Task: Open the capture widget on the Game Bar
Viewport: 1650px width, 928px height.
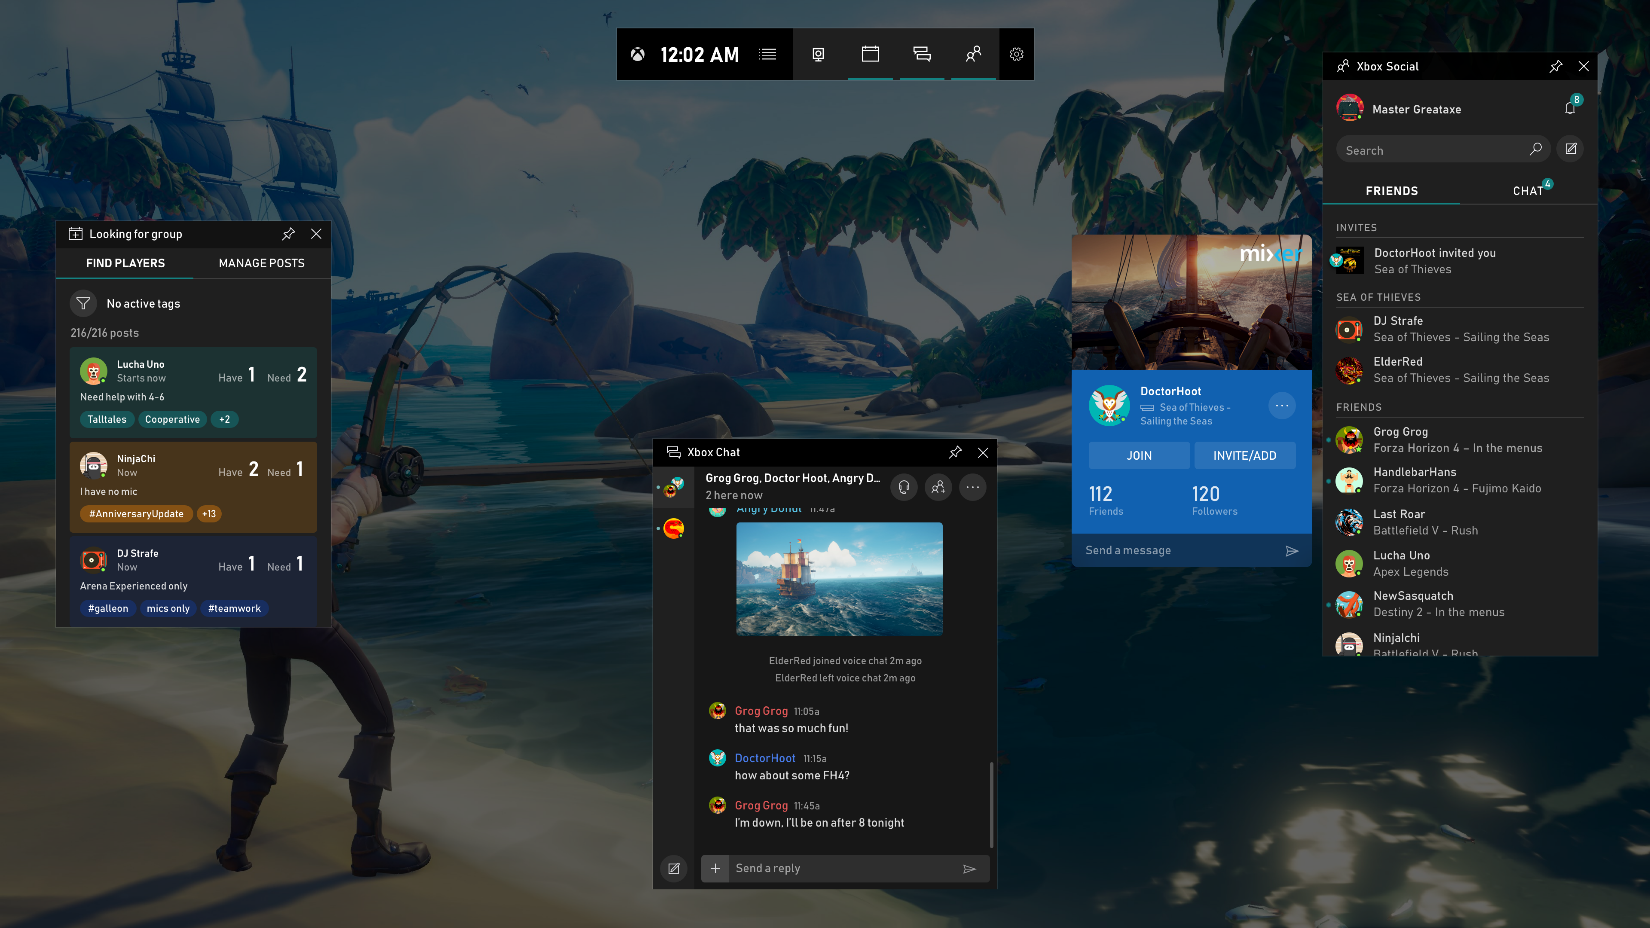Action: [x=819, y=55]
